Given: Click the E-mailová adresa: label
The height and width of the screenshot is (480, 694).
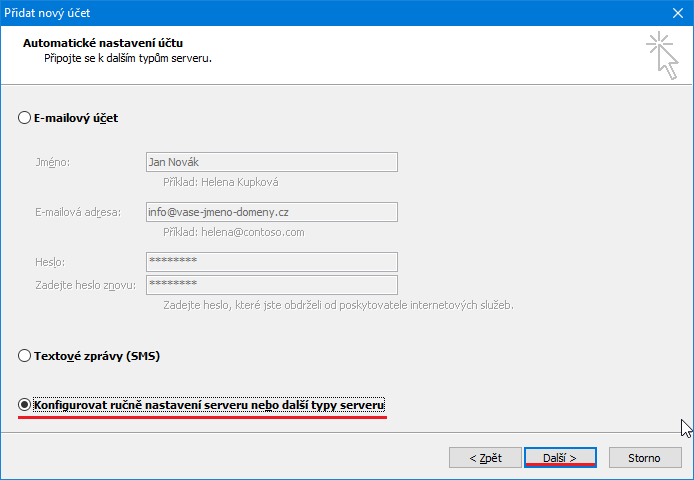Looking at the screenshot, I should (77, 212).
